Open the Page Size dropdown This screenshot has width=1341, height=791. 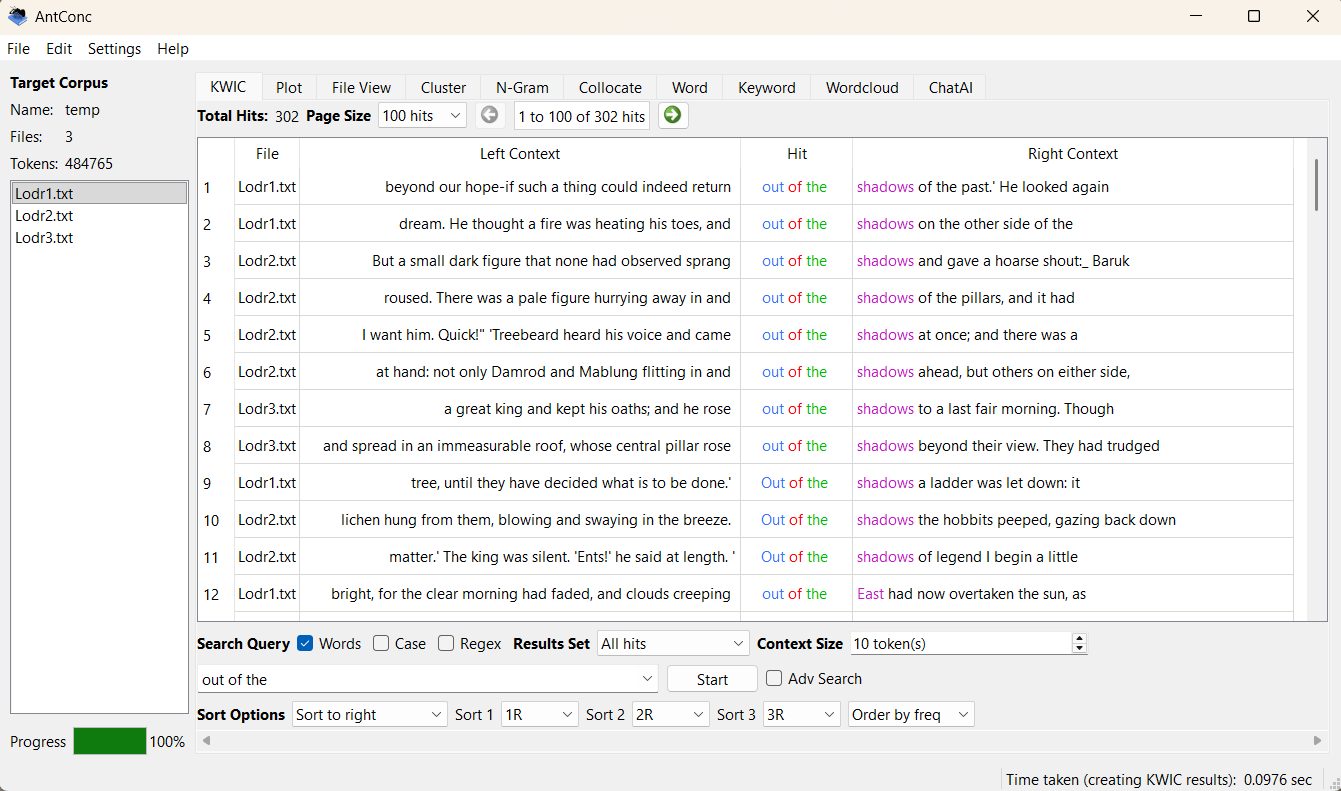coord(422,116)
